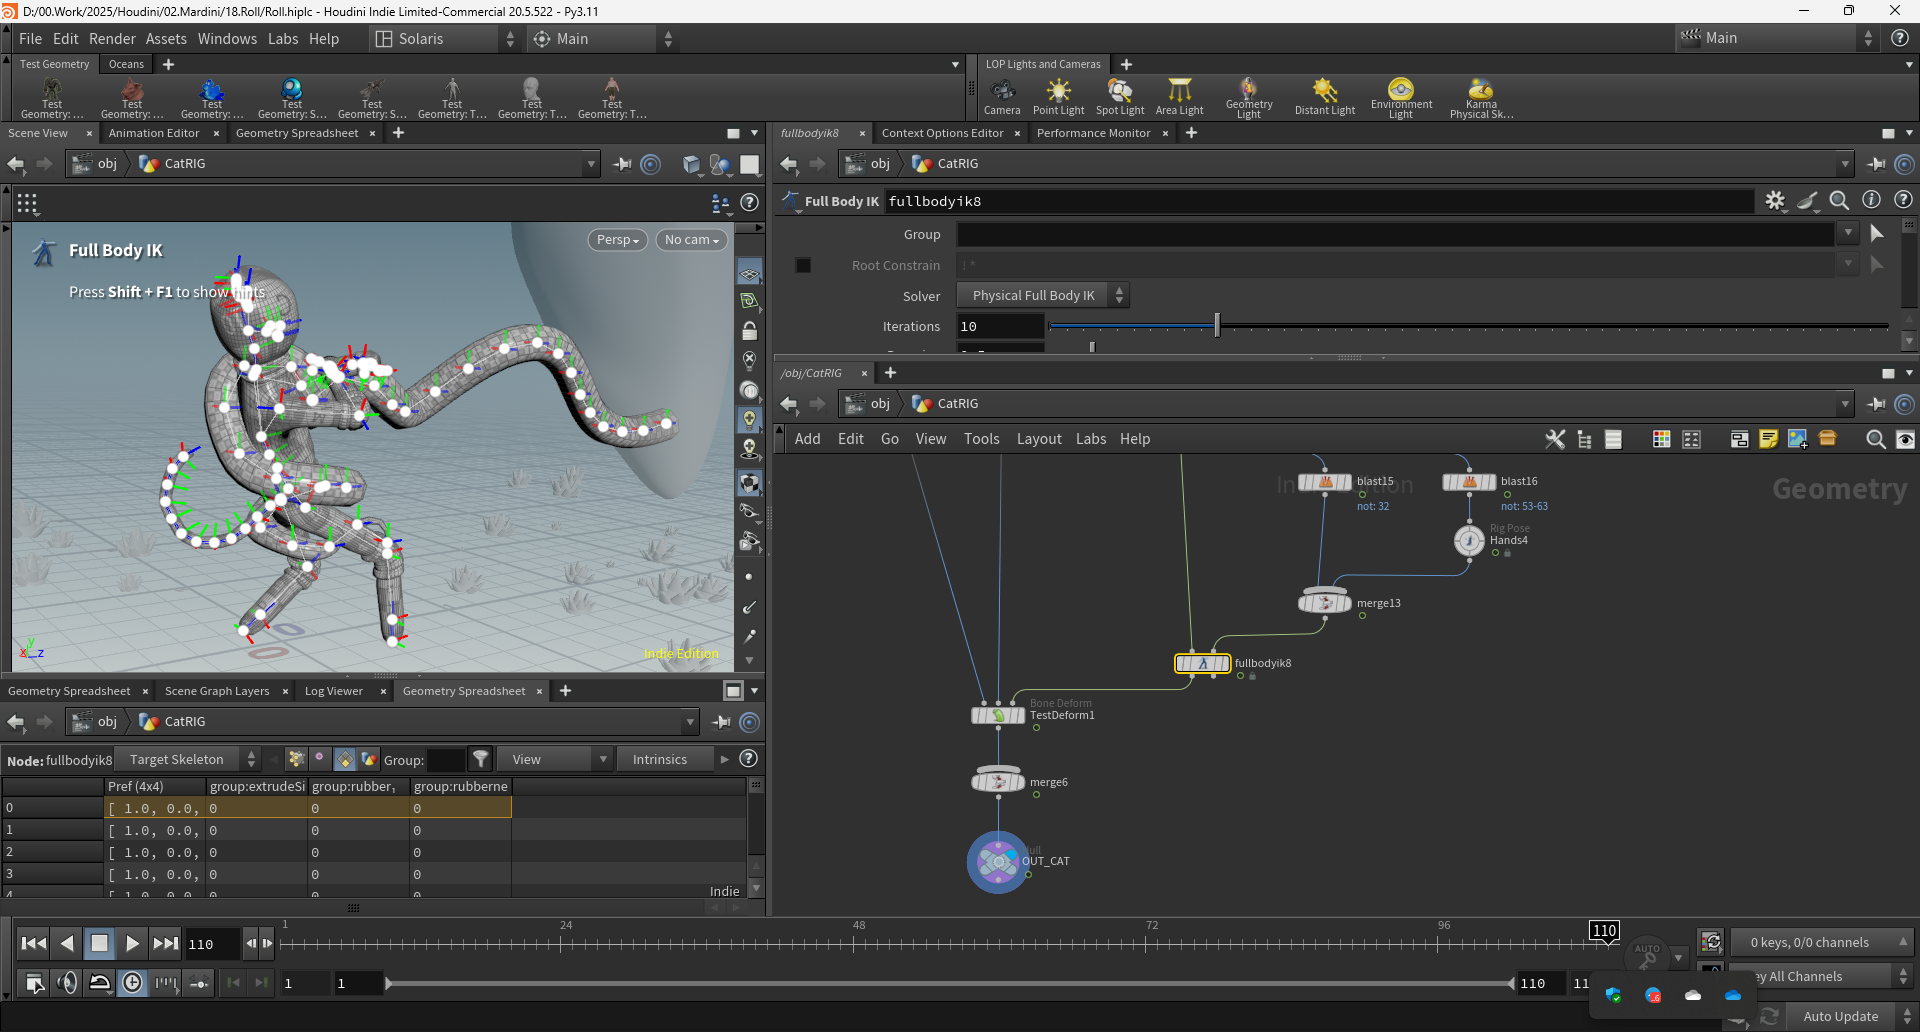Toggle audio playback speaker button
This screenshot has width=1920, height=1032.
coord(67,983)
